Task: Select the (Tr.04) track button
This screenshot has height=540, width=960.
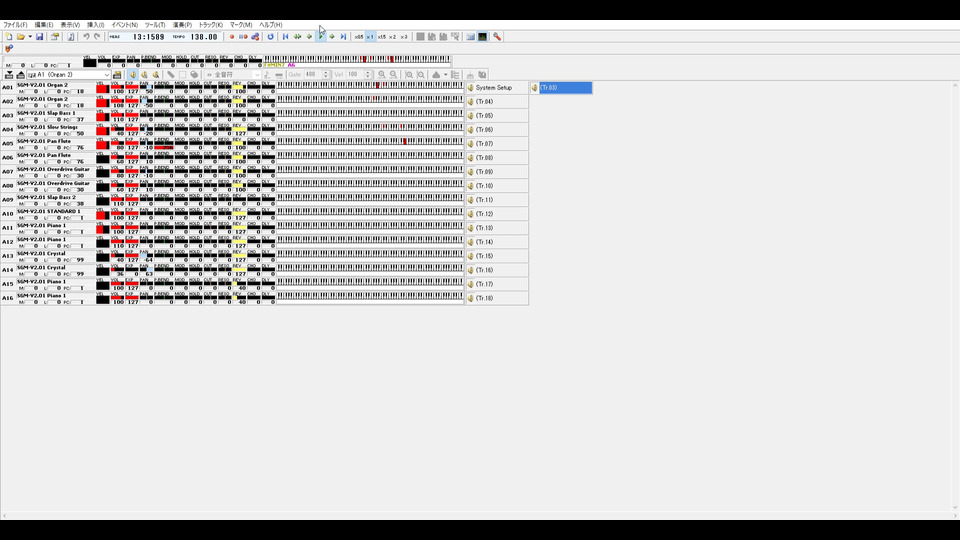Action: pos(497,102)
